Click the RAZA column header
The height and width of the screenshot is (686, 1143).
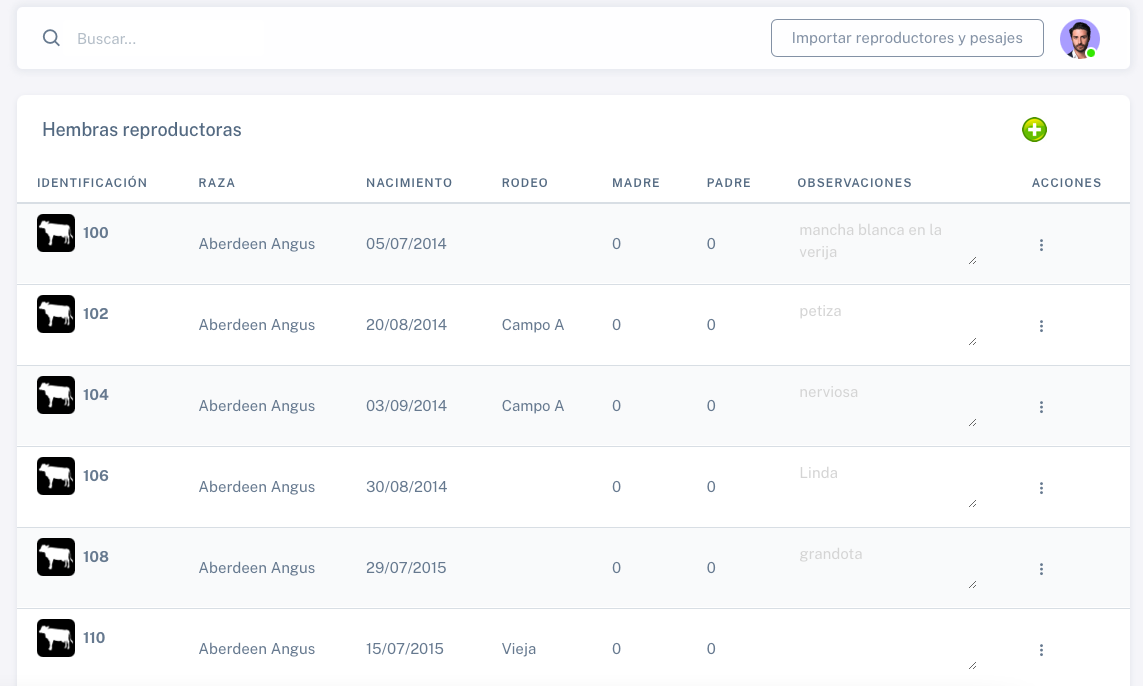[x=216, y=183]
